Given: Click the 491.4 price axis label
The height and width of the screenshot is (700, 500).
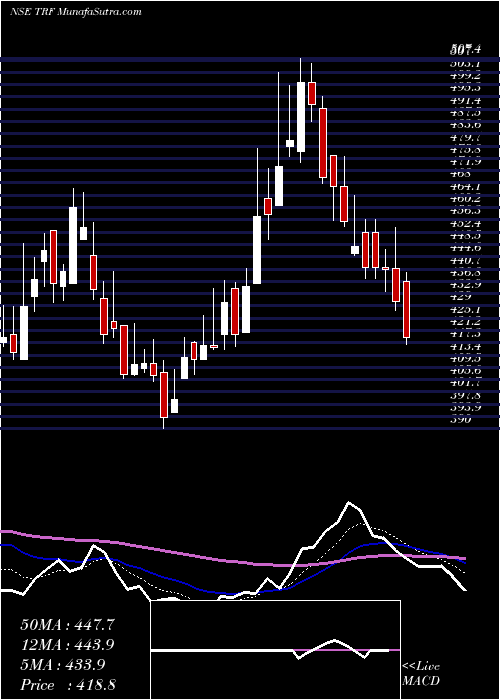Looking at the screenshot, I should [466, 101].
